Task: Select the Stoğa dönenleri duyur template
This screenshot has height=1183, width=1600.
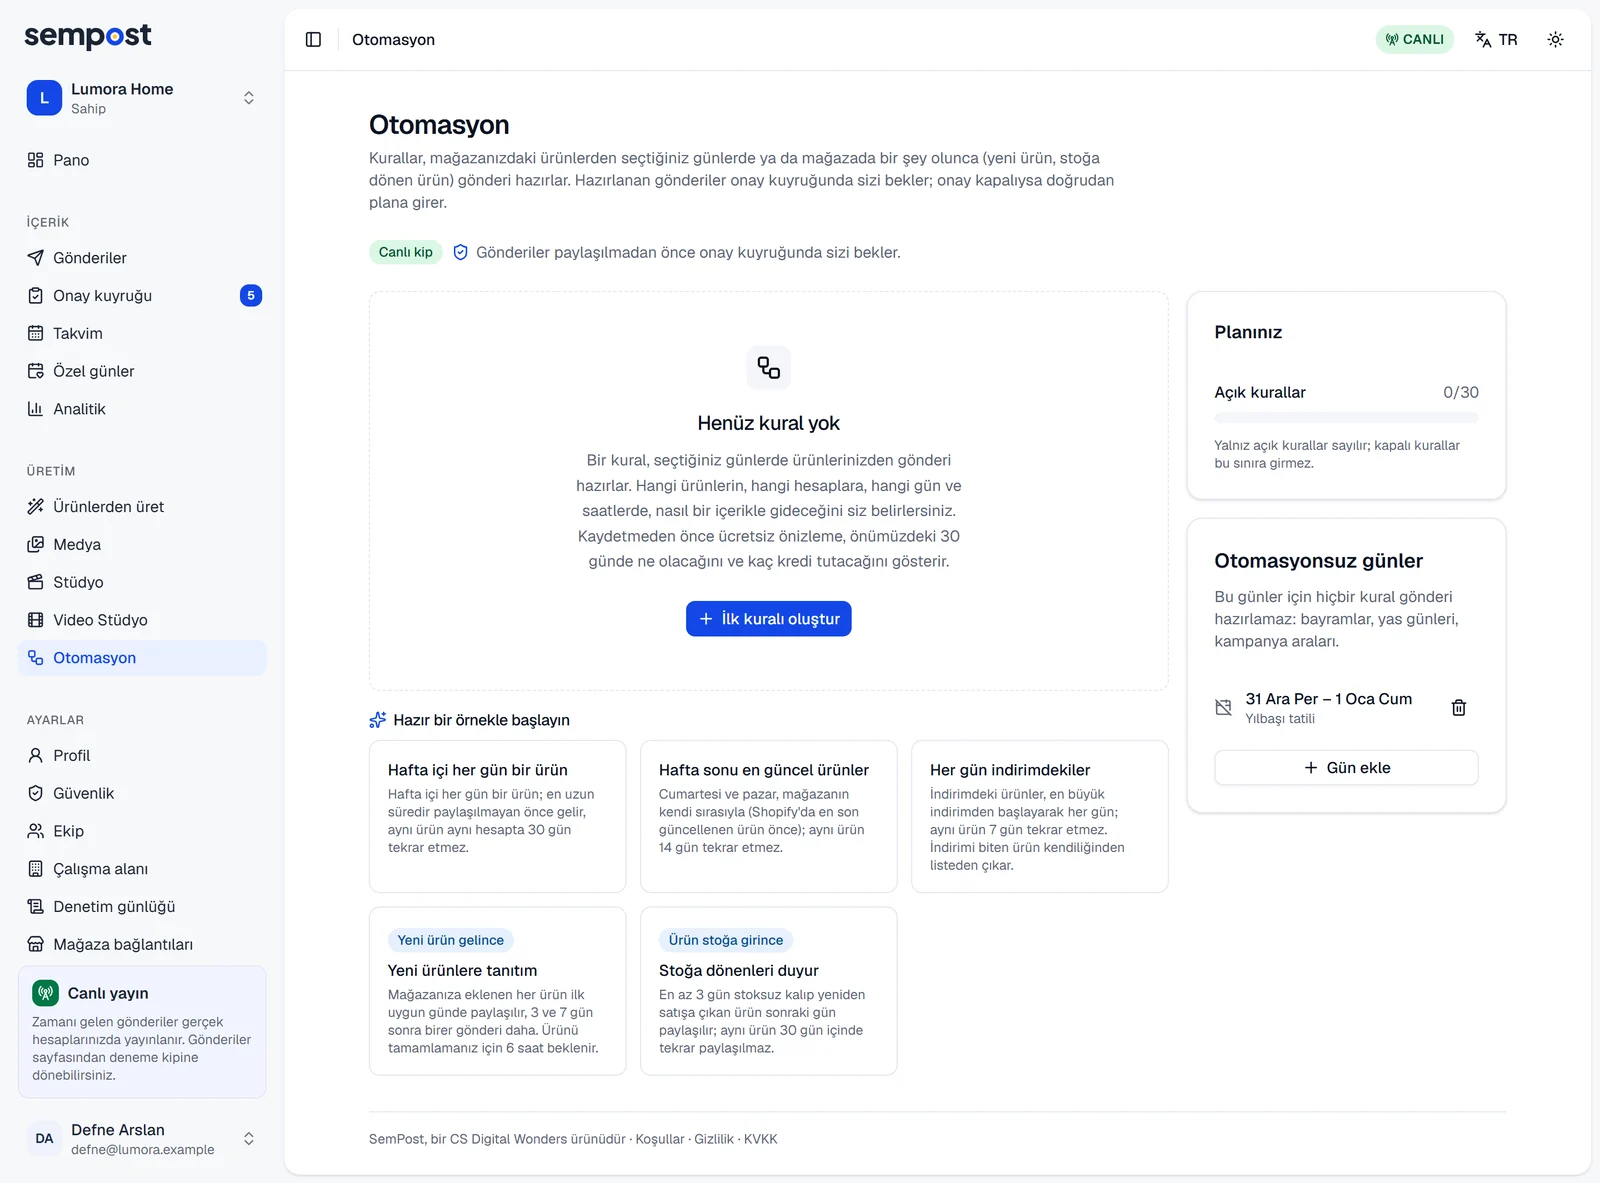Action: (x=768, y=991)
